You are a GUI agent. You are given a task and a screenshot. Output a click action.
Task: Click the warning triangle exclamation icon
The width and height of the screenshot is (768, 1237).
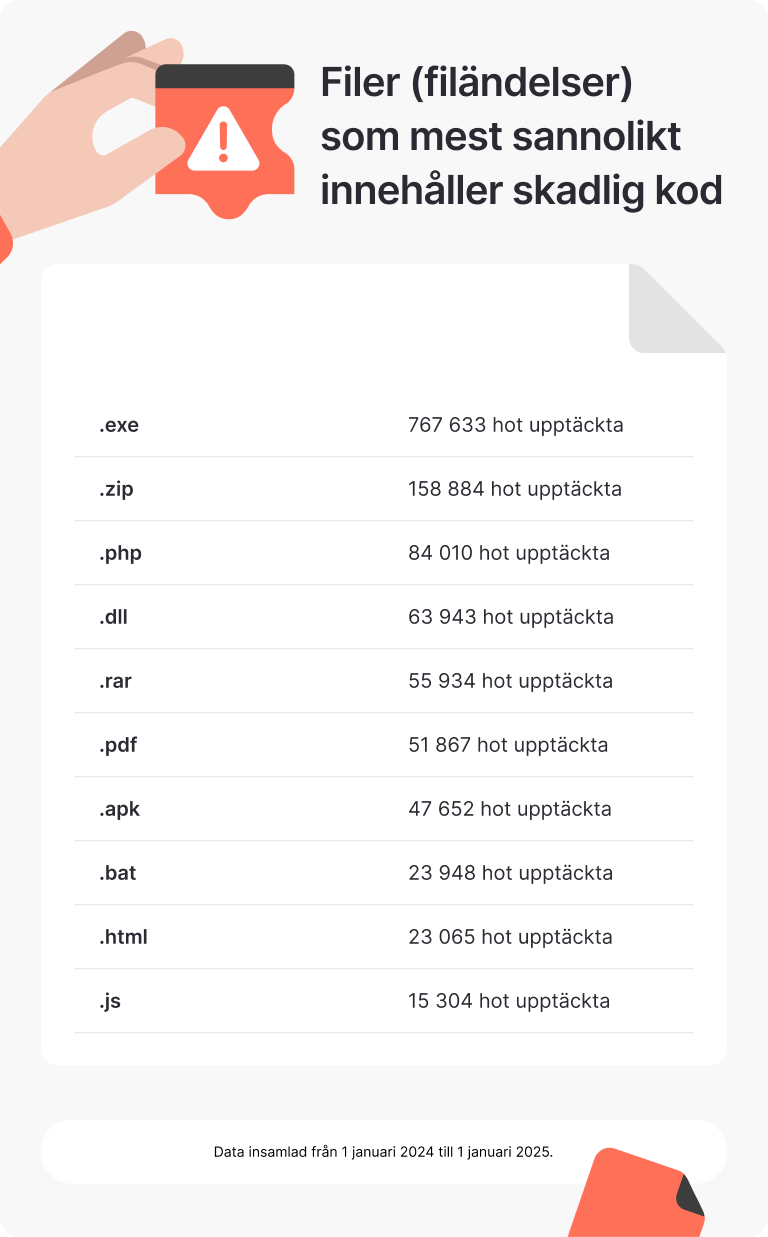[x=223, y=142]
